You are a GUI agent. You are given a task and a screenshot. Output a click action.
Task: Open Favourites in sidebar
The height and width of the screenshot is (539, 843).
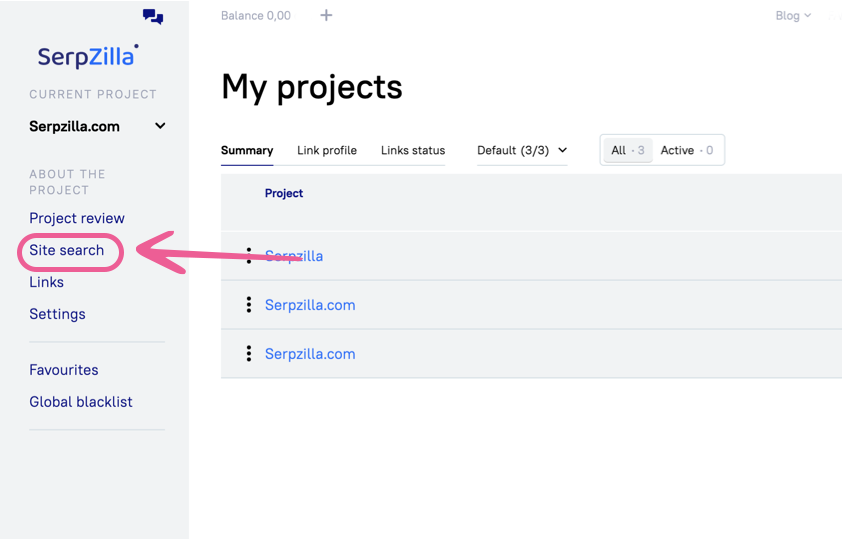pyautogui.click(x=63, y=370)
